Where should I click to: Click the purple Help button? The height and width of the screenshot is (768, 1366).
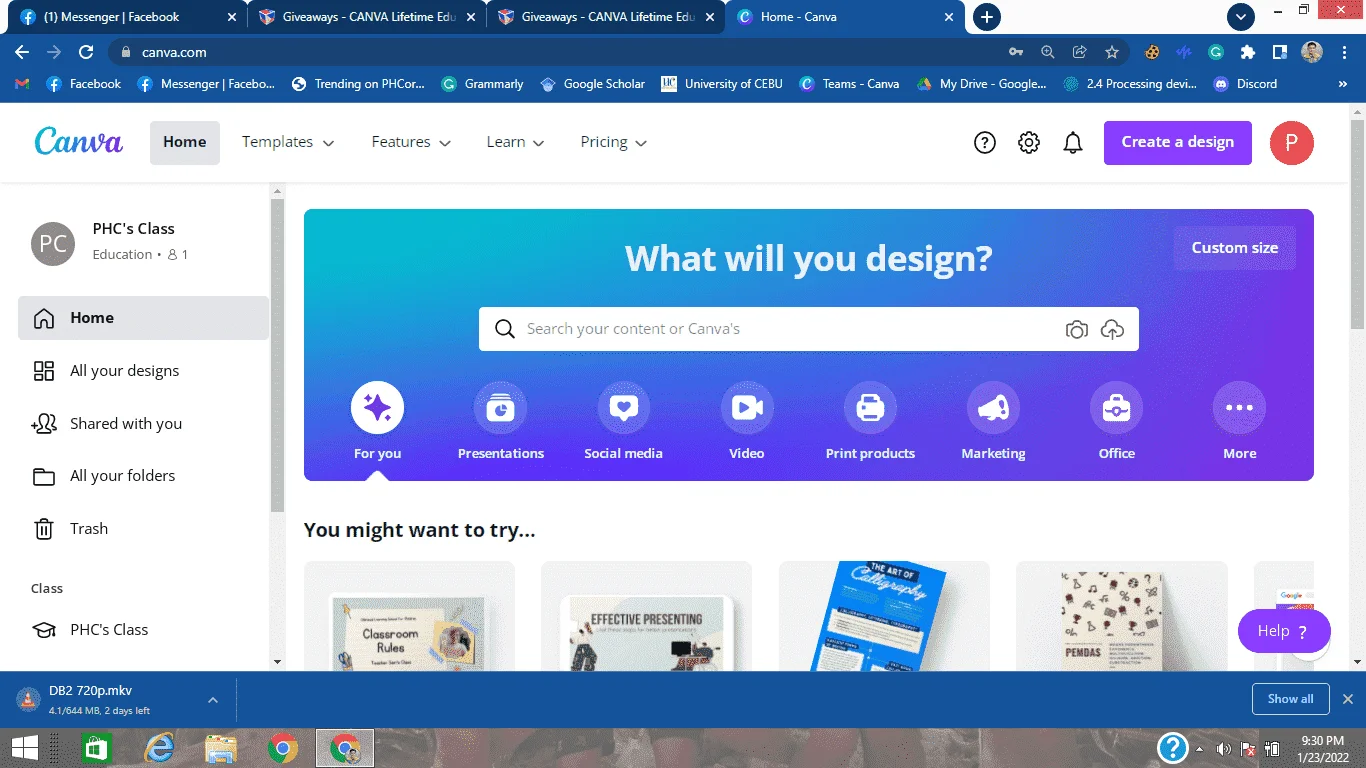(1284, 631)
